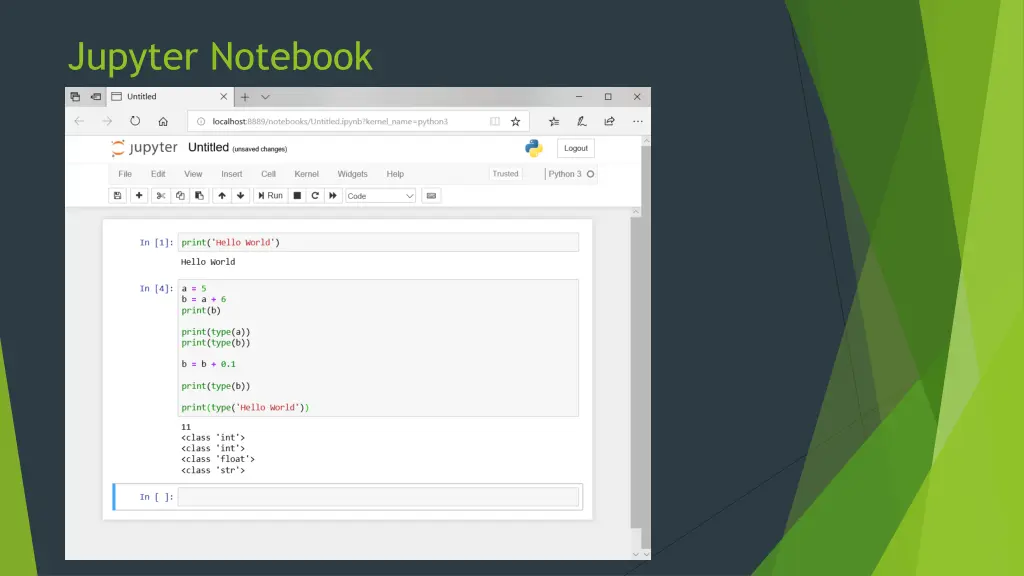Show tabs you've set aside icon
This screenshot has width=1024, height=576.
pyautogui.click(x=75, y=97)
